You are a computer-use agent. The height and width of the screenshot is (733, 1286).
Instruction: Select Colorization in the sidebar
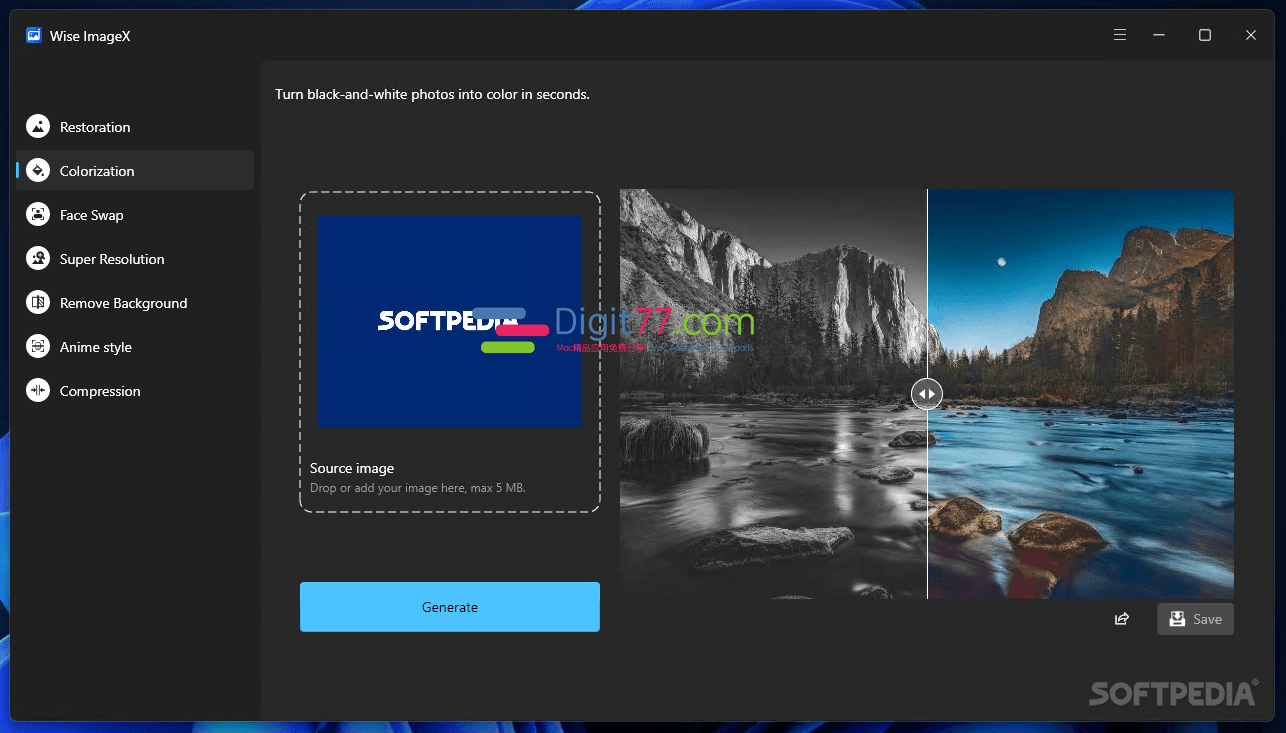[x=135, y=171]
